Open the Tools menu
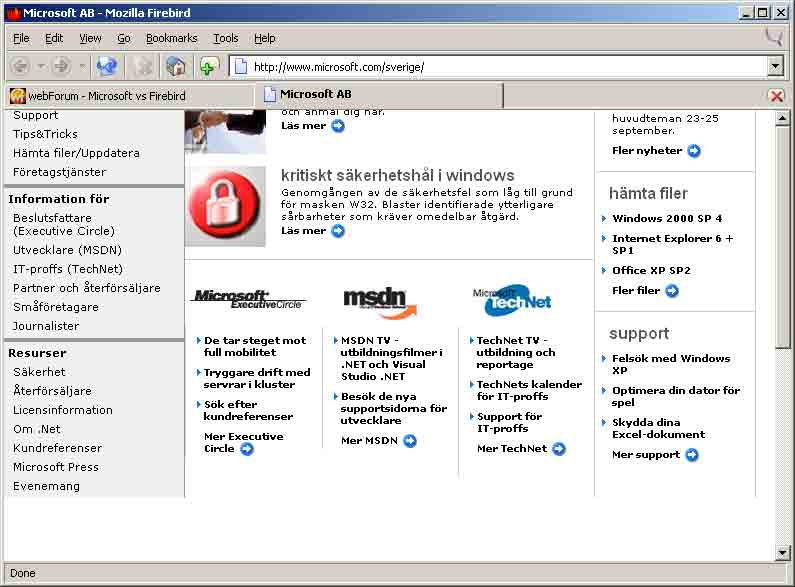This screenshot has width=795, height=587. pyautogui.click(x=226, y=39)
